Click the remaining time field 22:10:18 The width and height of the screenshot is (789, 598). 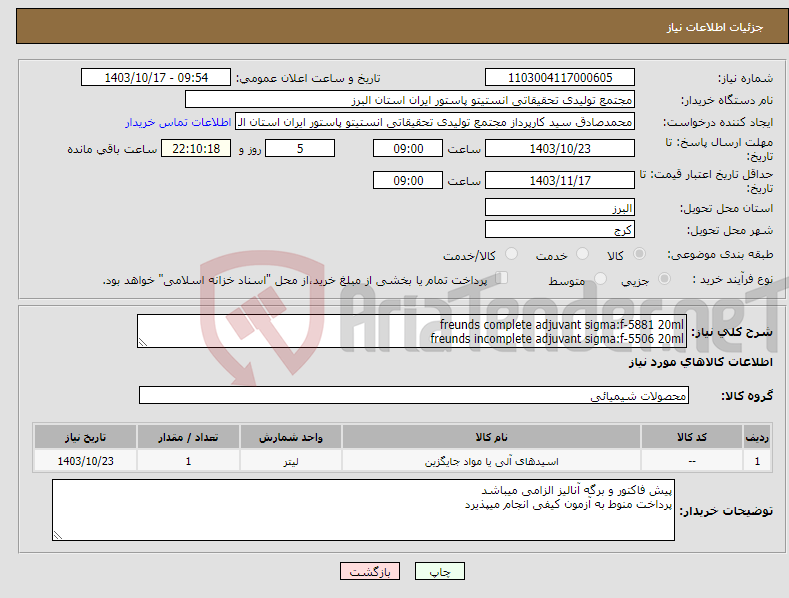pyautogui.click(x=196, y=148)
